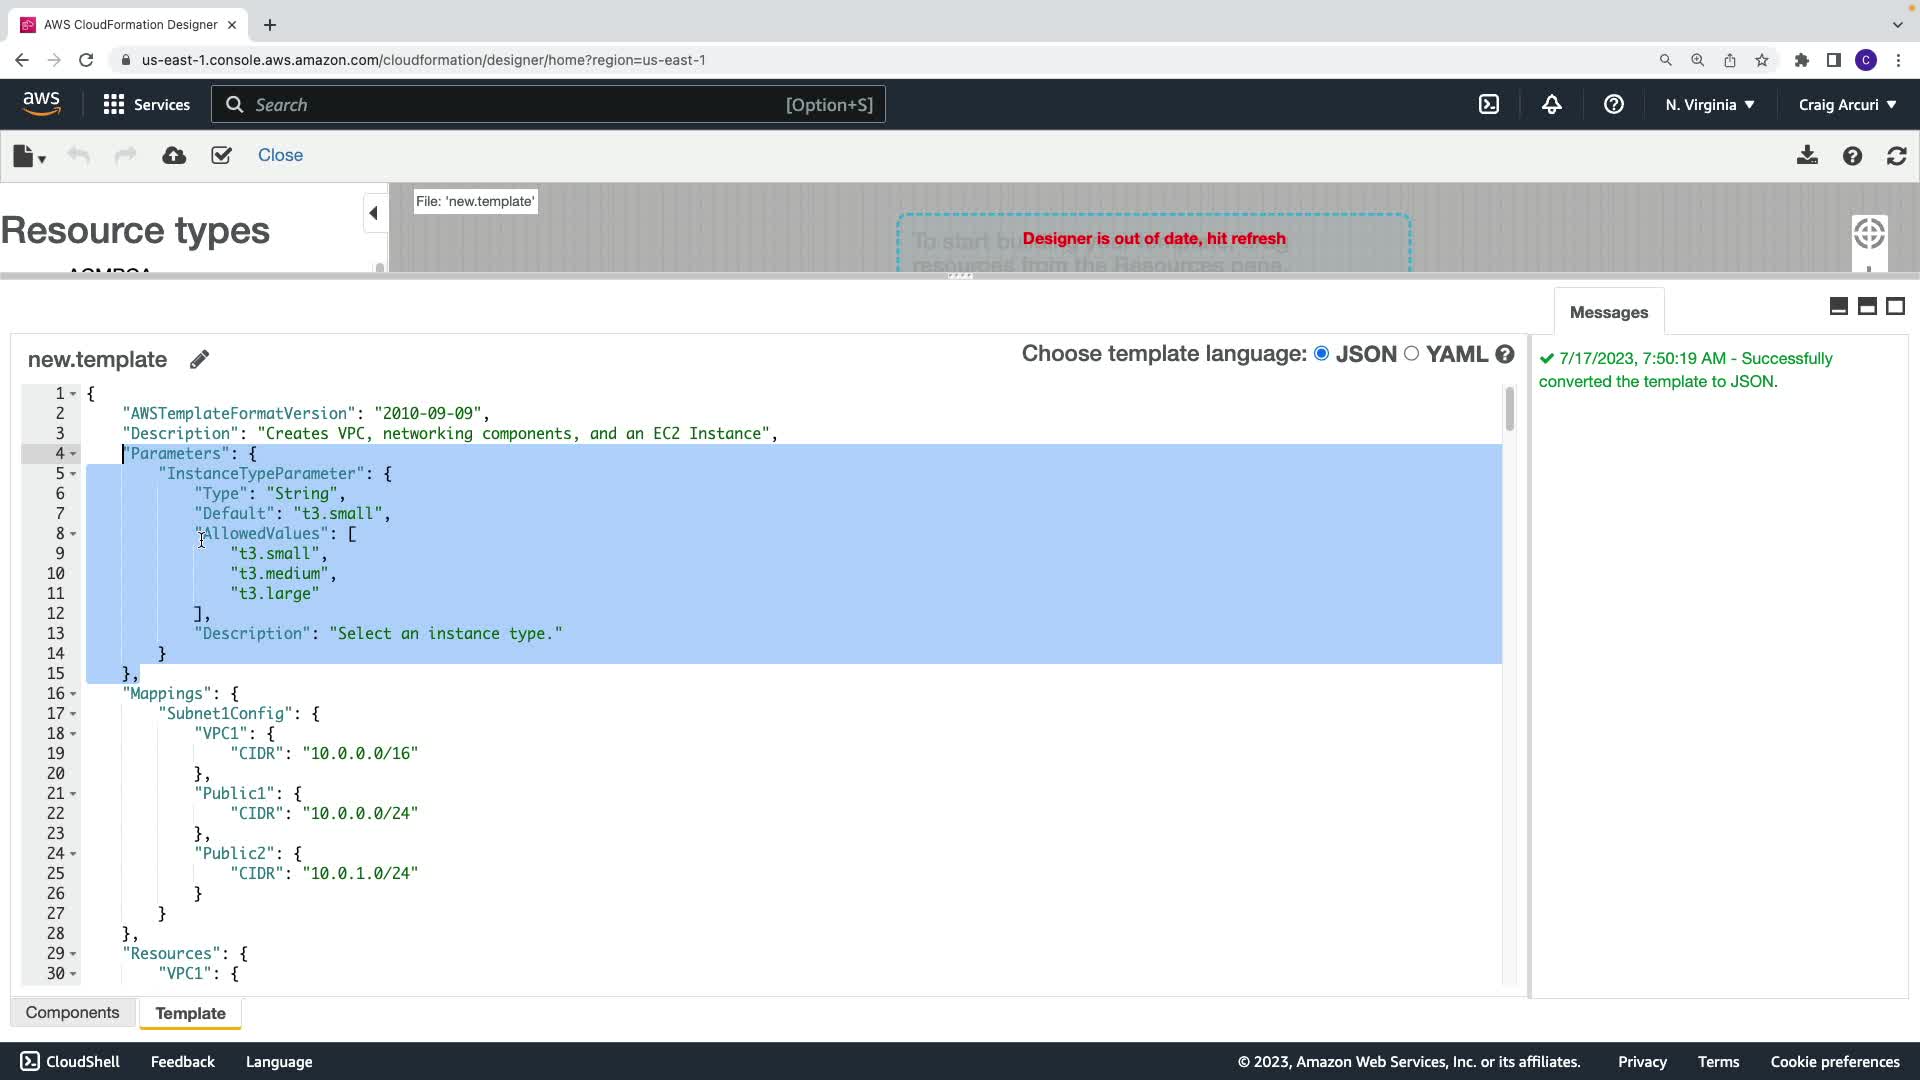1920x1080 pixels.
Task: Click the code editor vertical scrollbar
Action: click(x=1509, y=410)
